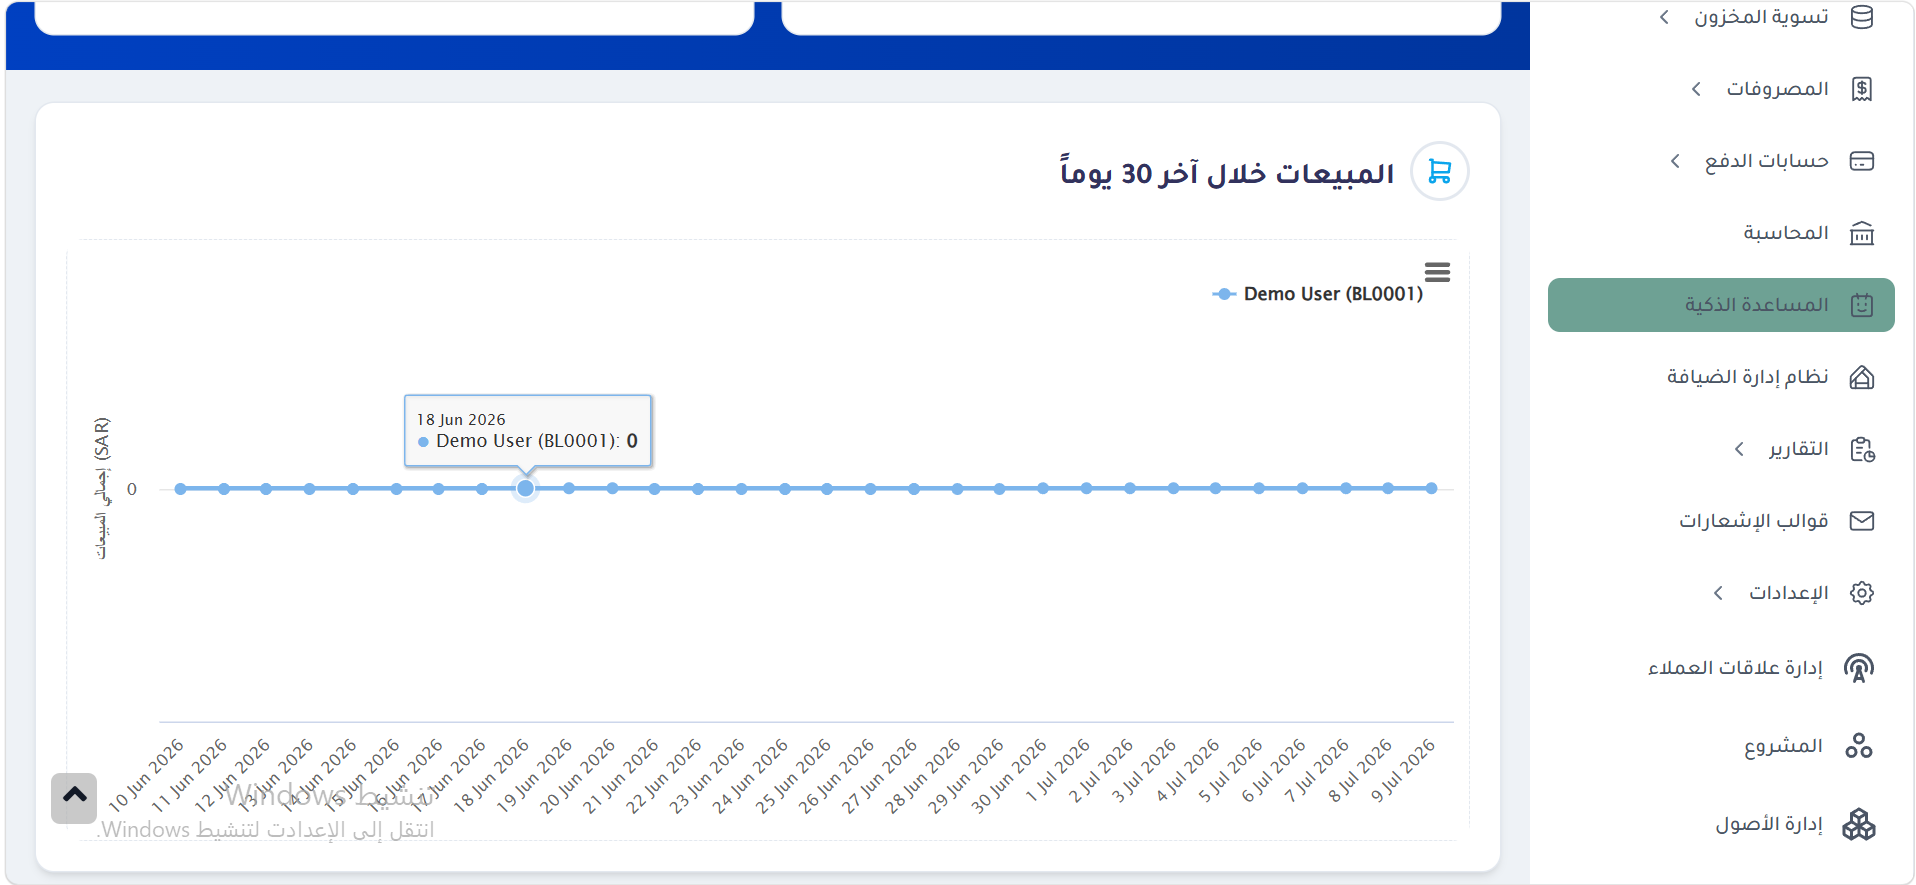Click the 25 Jun 2026 axis label
1916x885 pixels.
click(792, 776)
